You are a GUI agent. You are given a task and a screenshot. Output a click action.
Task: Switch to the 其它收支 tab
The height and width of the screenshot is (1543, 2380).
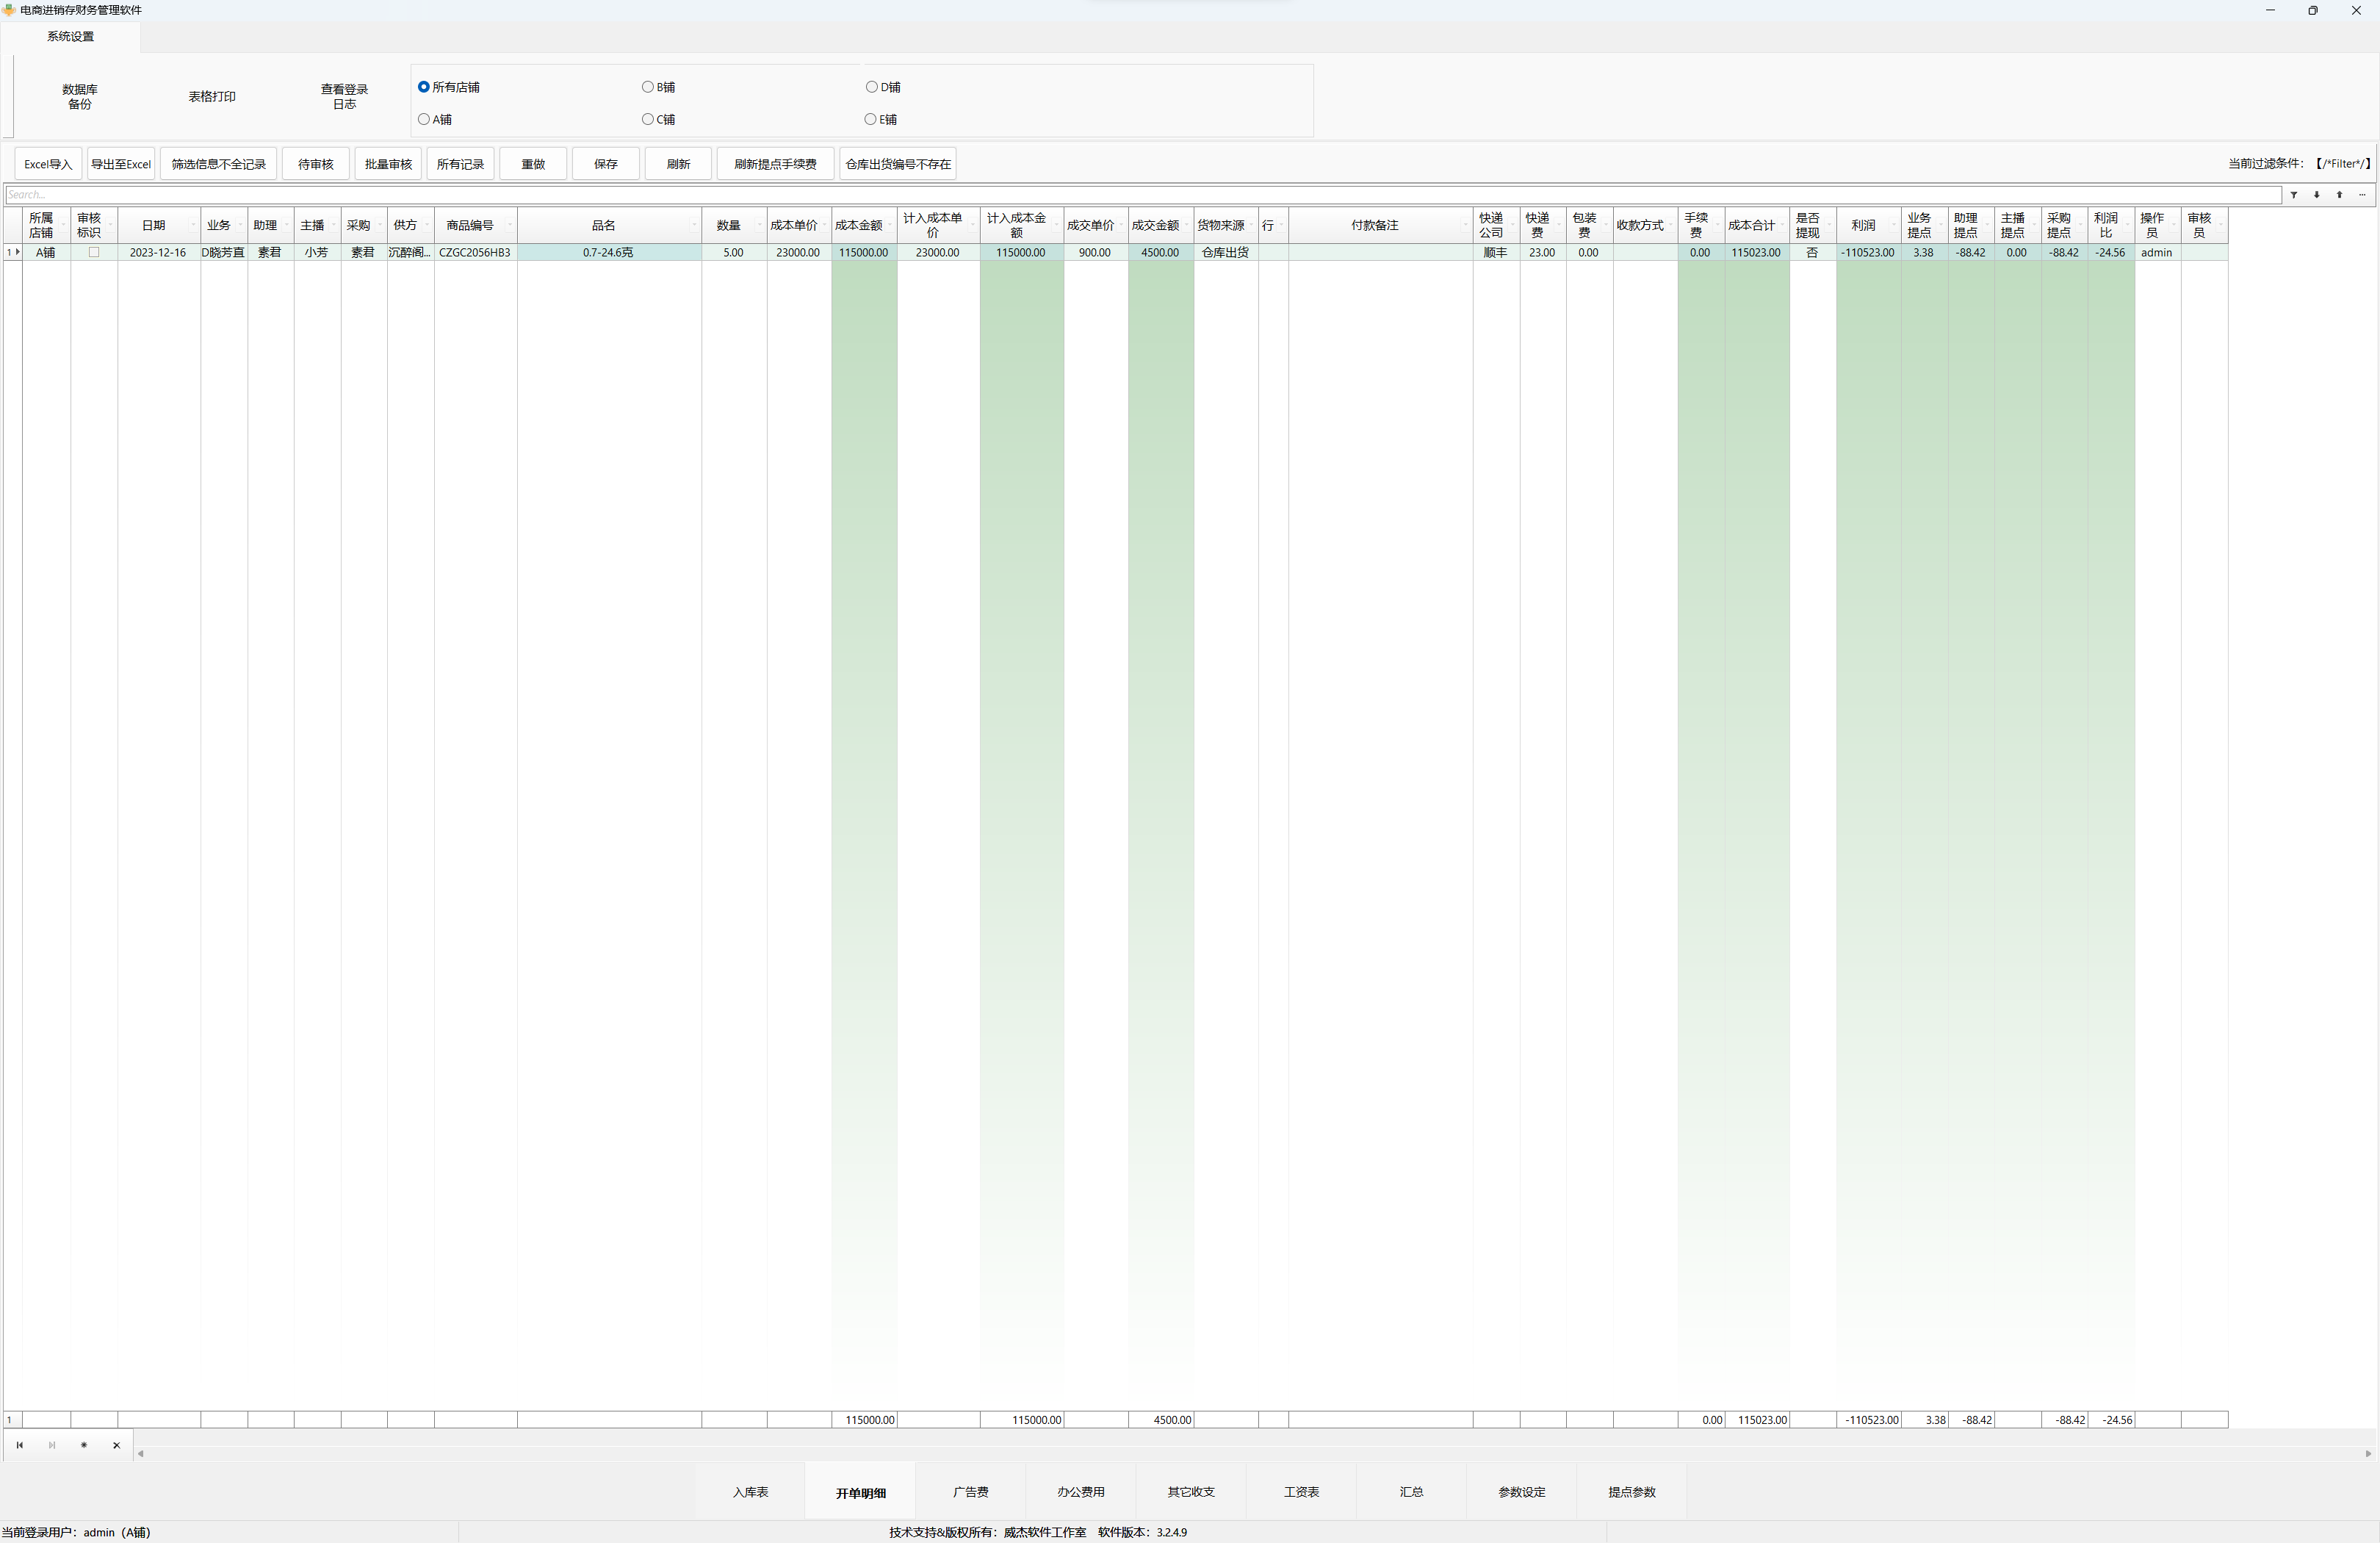click(1191, 1492)
